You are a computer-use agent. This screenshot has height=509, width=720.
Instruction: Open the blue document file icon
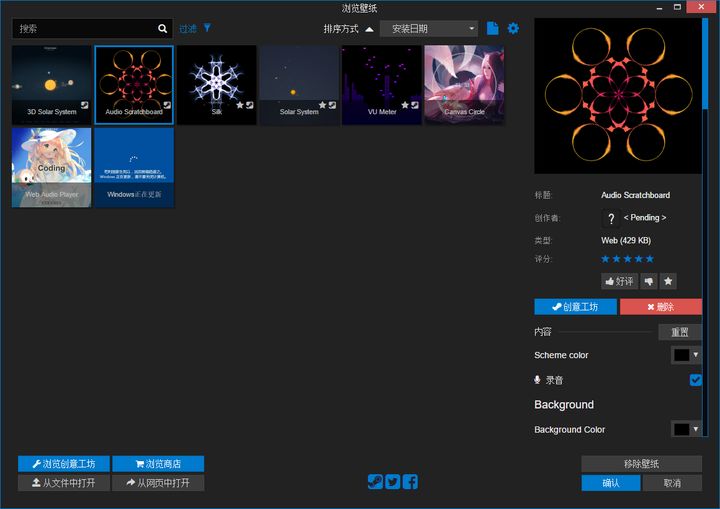(x=492, y=28)
